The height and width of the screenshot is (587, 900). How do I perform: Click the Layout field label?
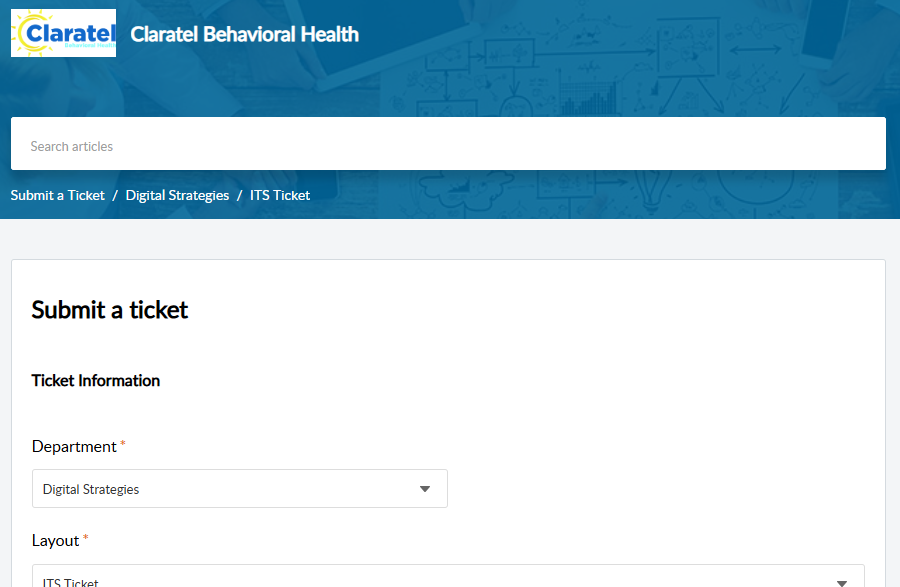coord(55,541)
